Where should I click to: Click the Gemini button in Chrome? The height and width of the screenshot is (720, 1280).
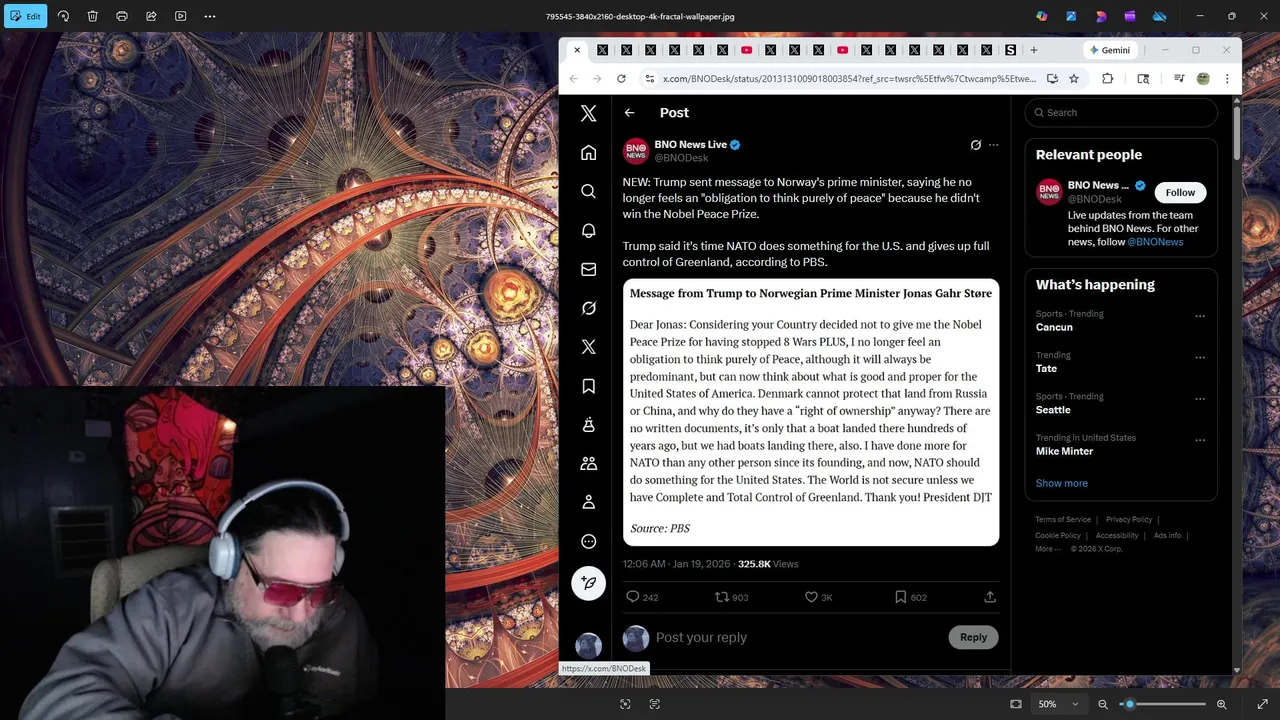1110,50
